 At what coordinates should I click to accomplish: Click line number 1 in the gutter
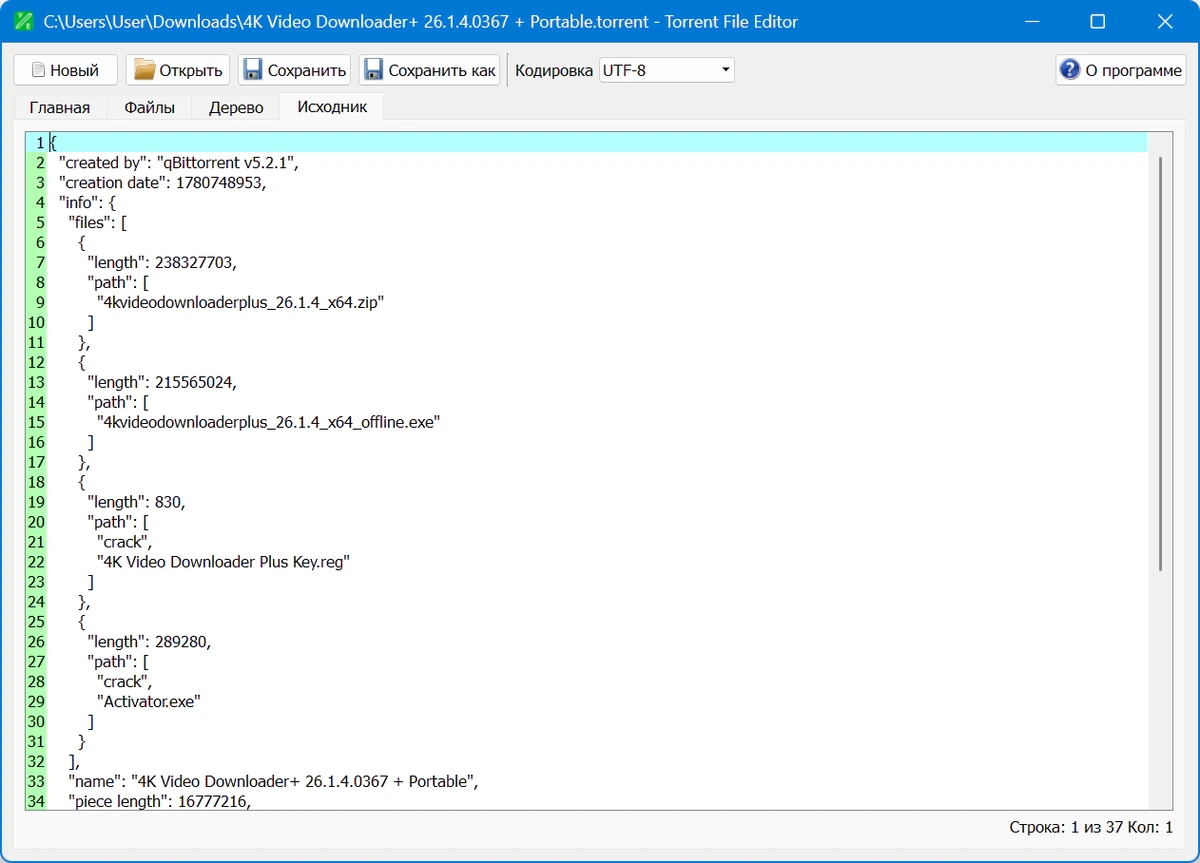click(x=39, y=143)
